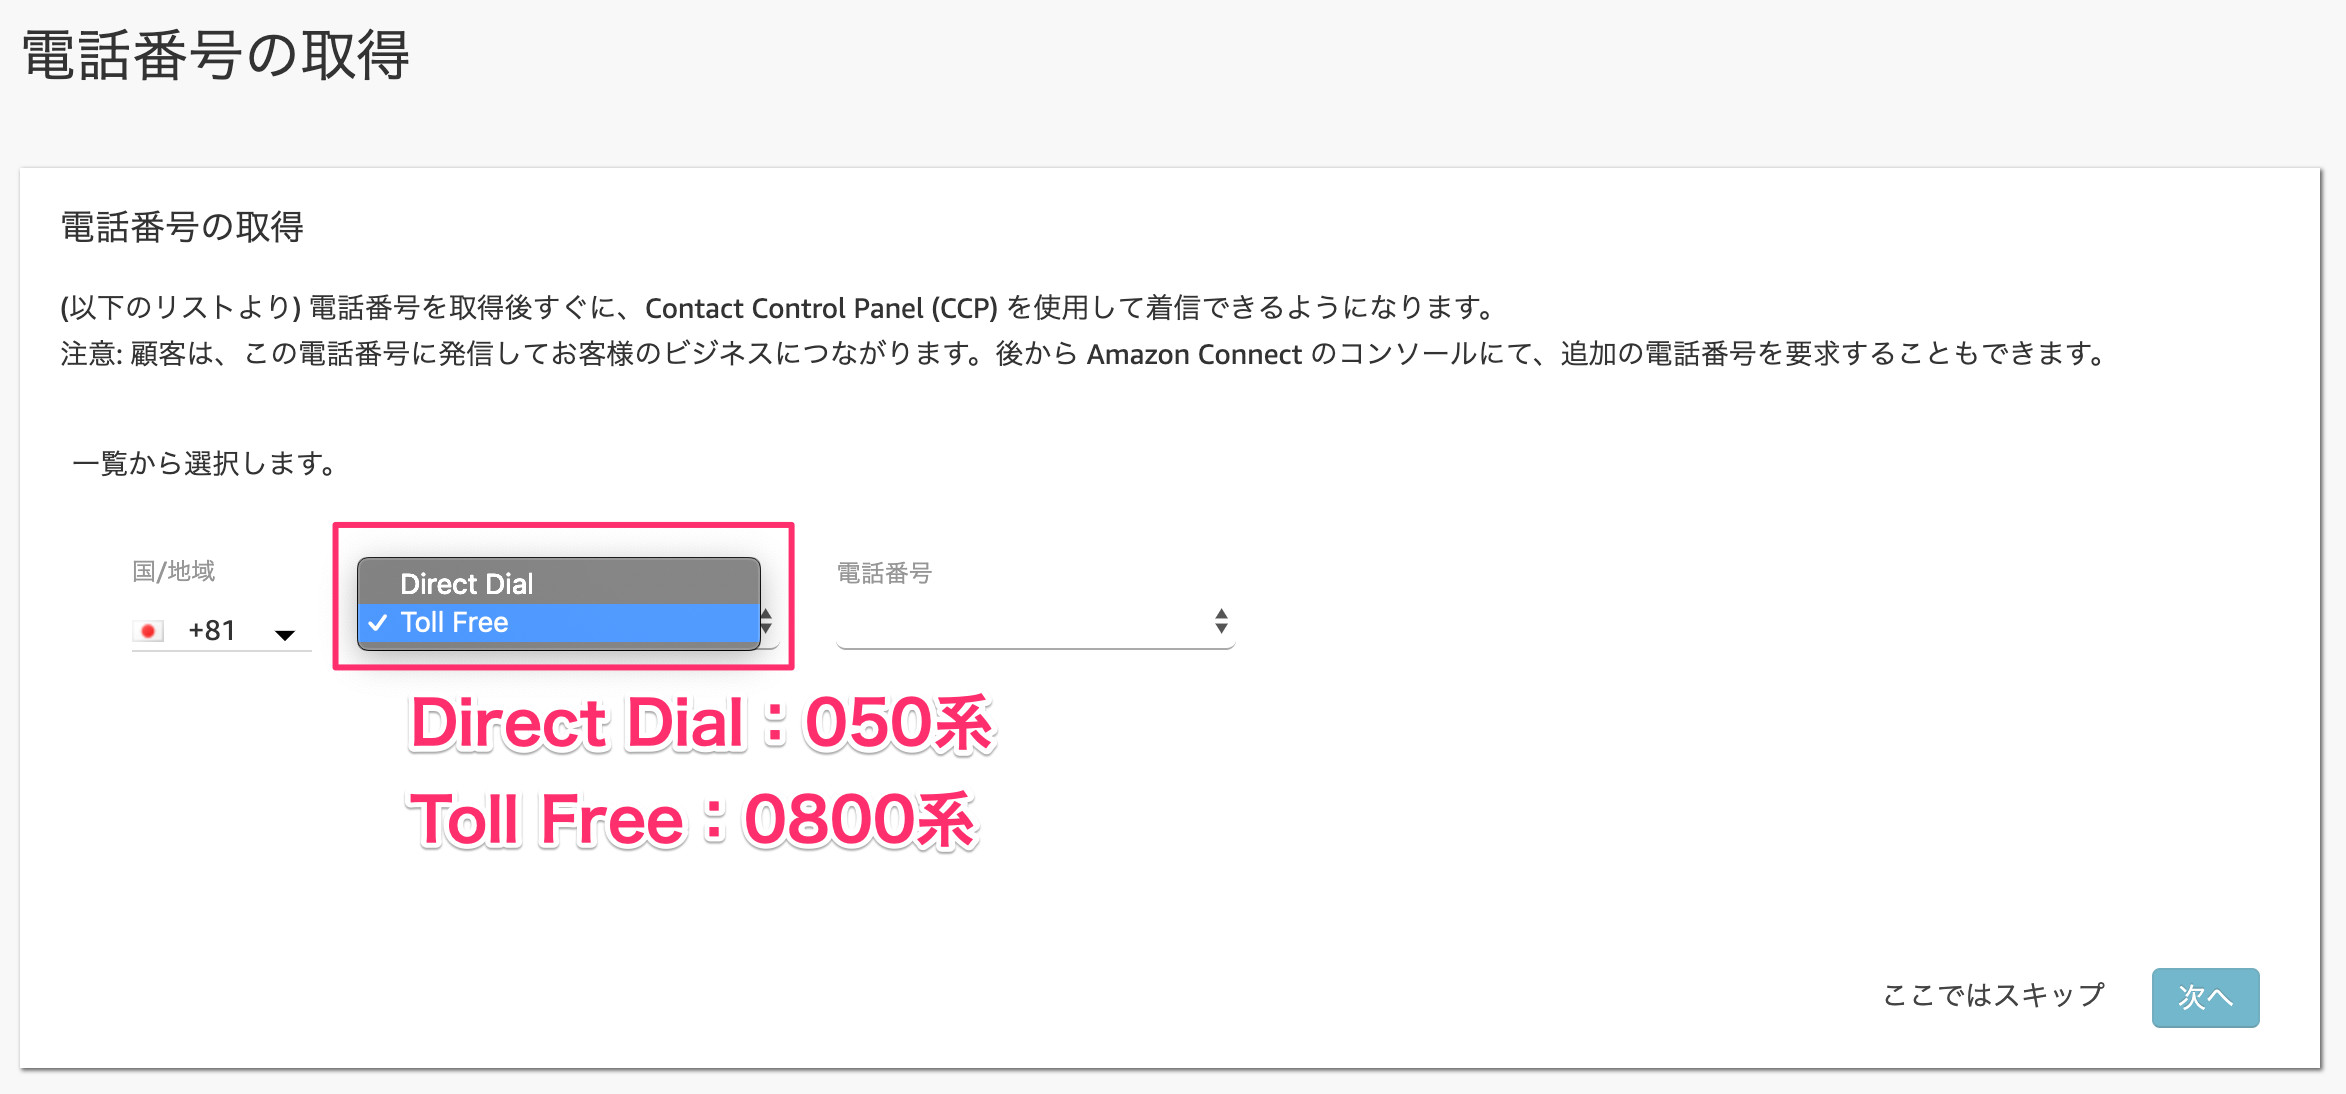
Task: Click the card's 電話番号の取得 section heading
Action: click(x=182, y=227)
